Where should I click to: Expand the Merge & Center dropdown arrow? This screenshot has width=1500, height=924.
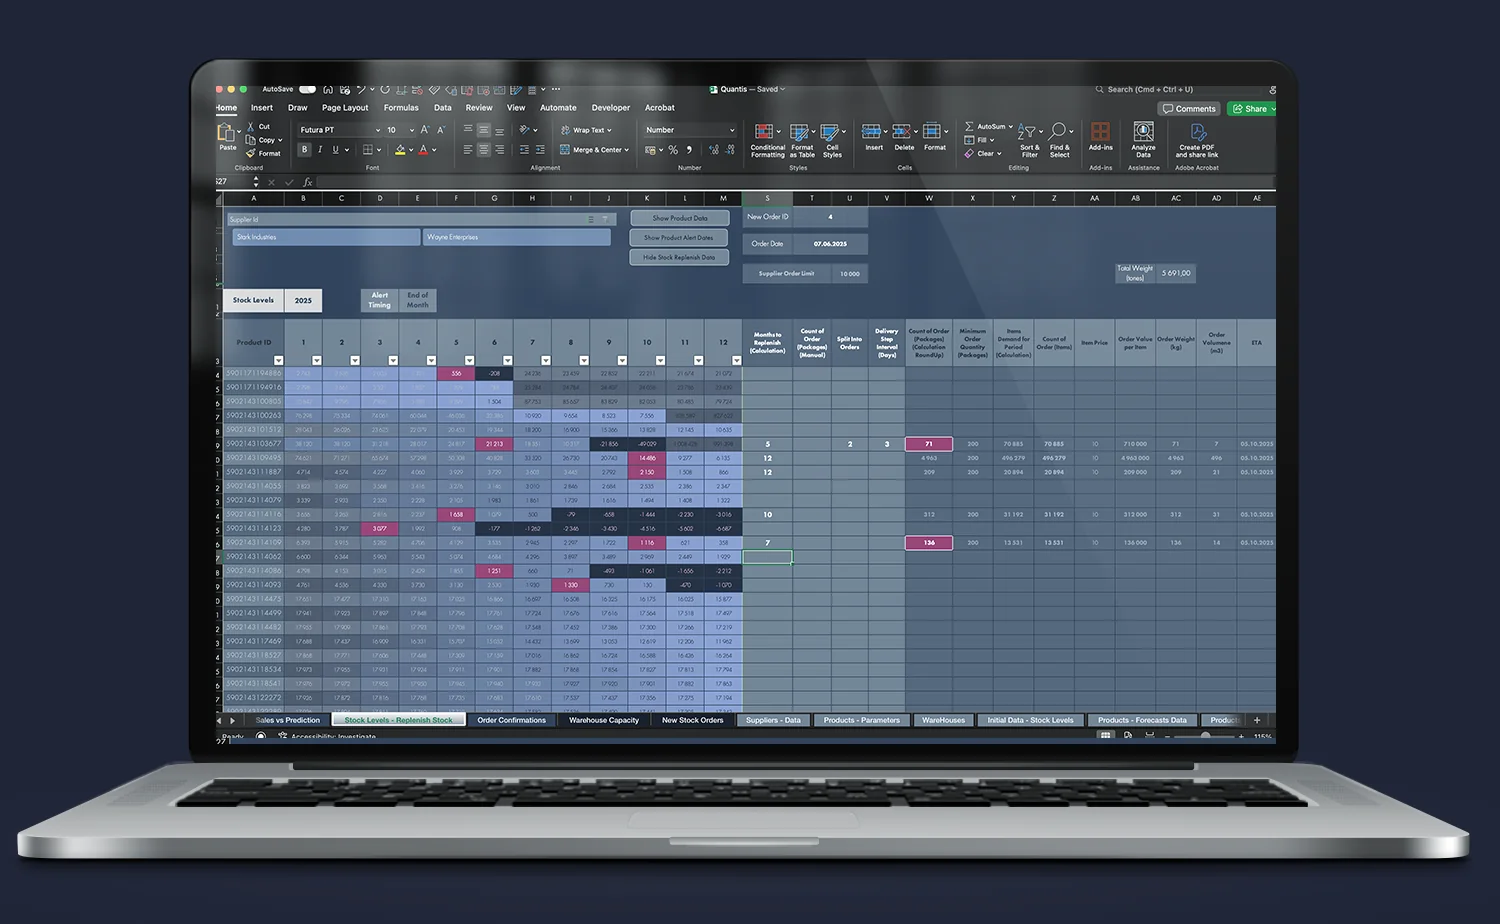[x=627, y=150]
